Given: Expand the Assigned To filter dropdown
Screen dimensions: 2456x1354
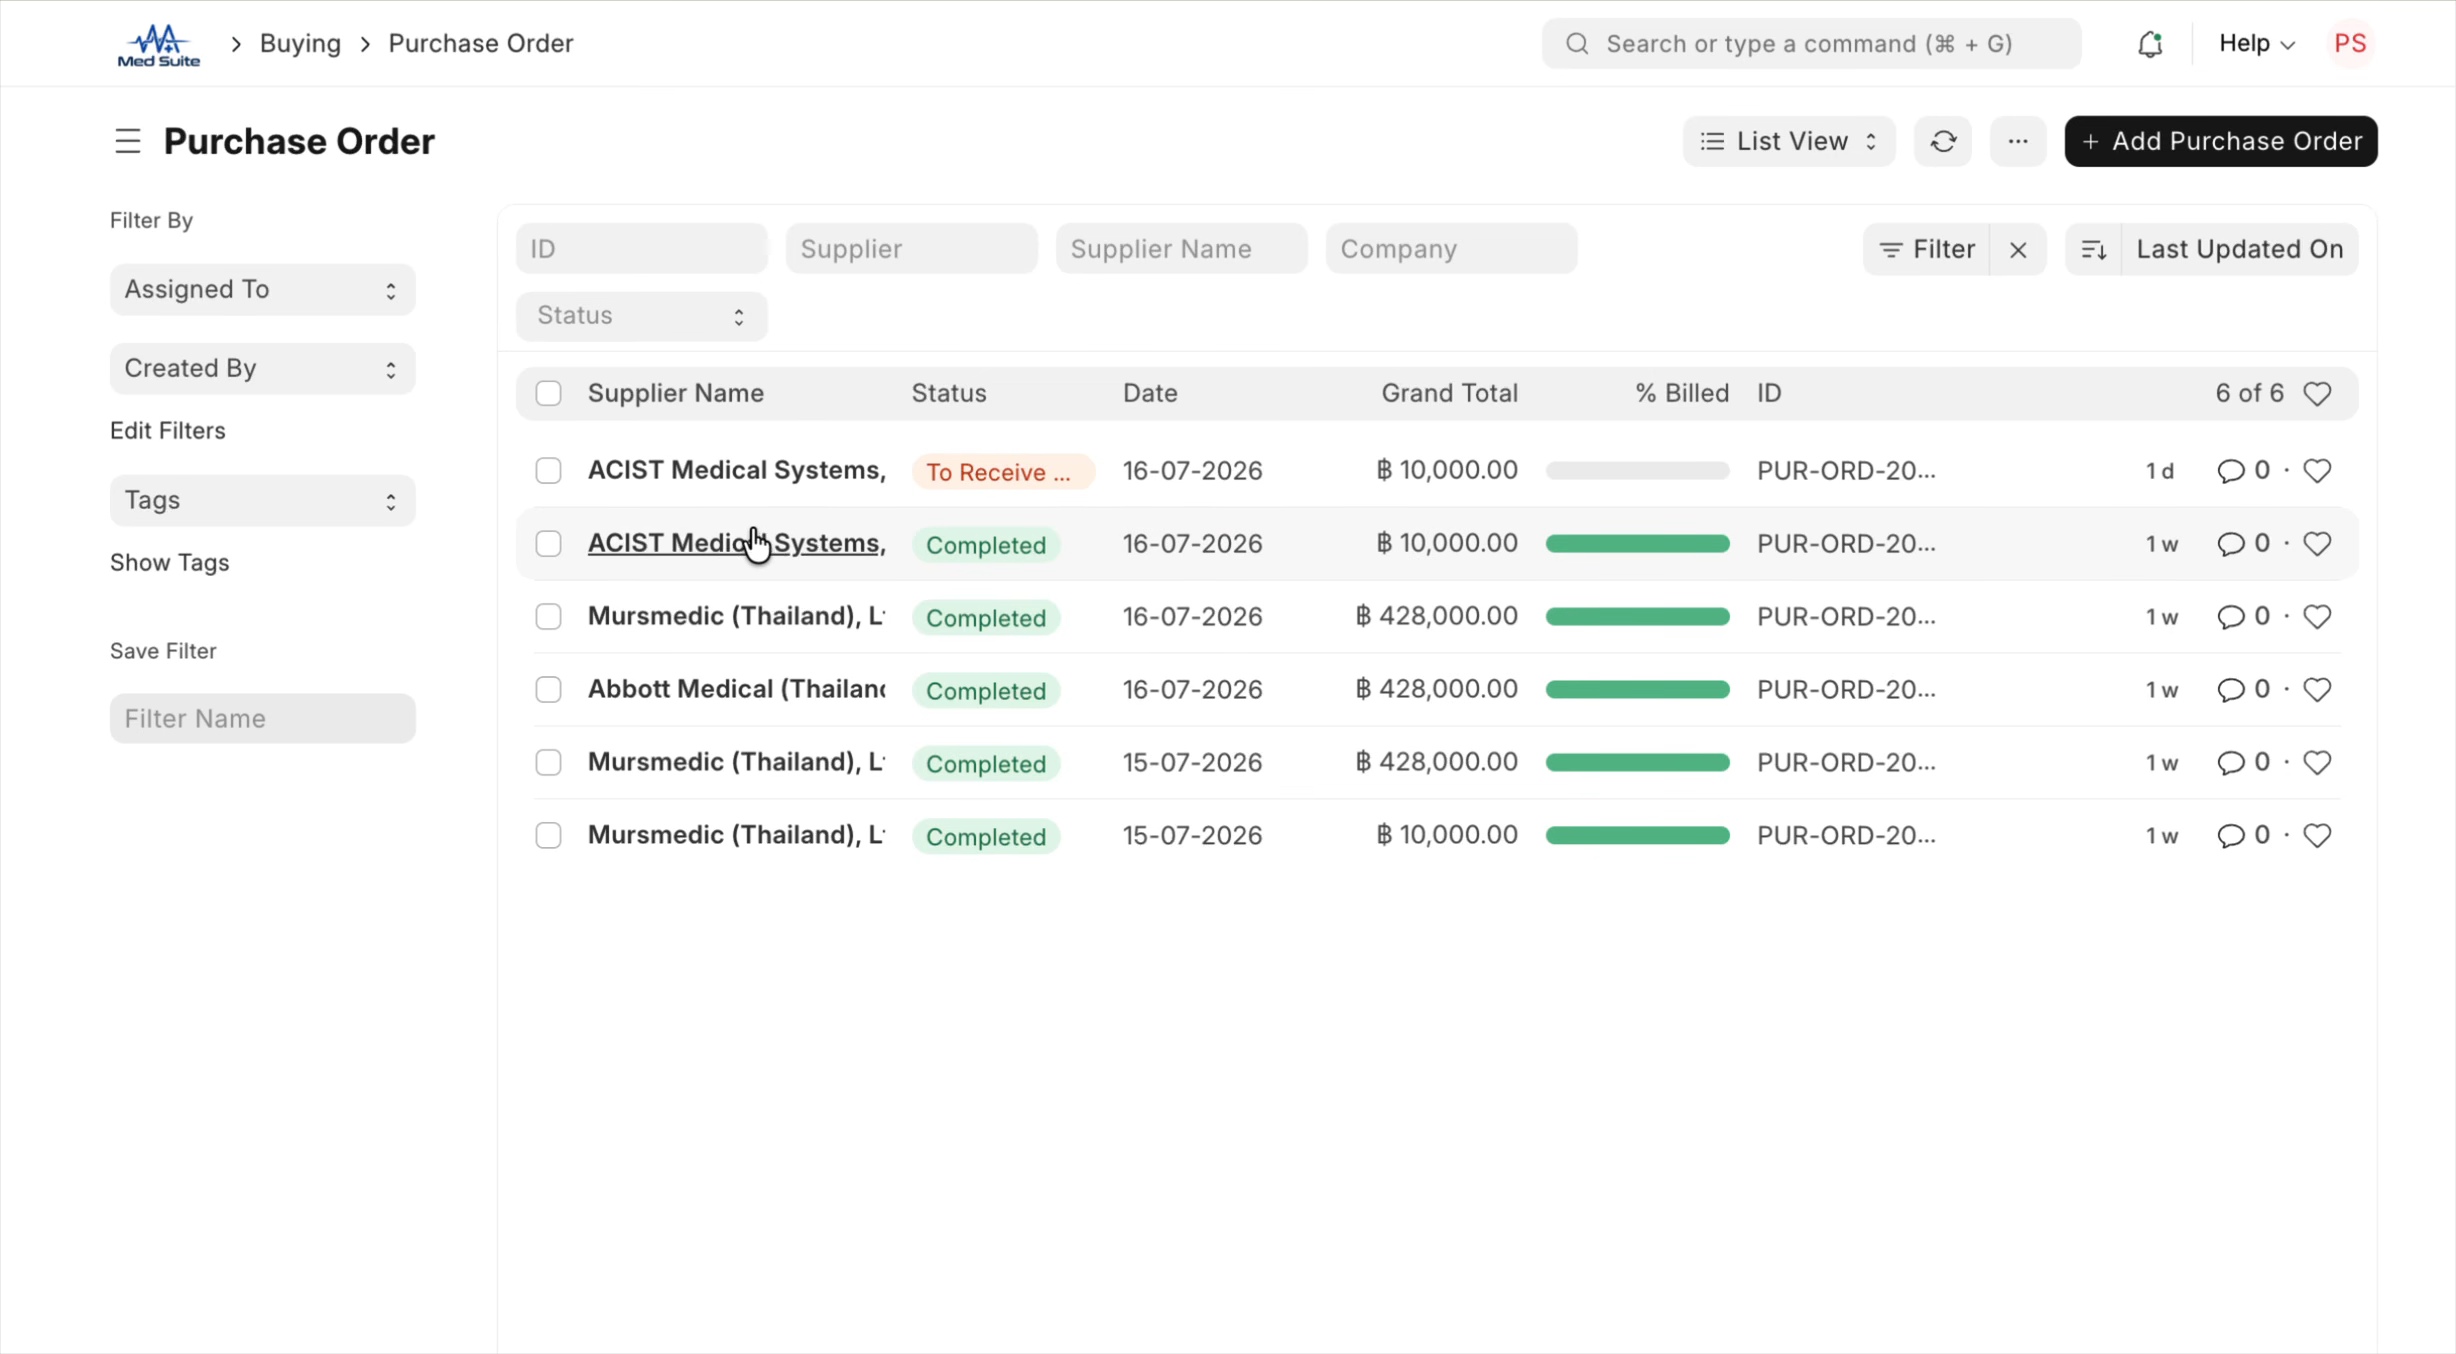Looking at the screenshot, I should tap(262, 290).
